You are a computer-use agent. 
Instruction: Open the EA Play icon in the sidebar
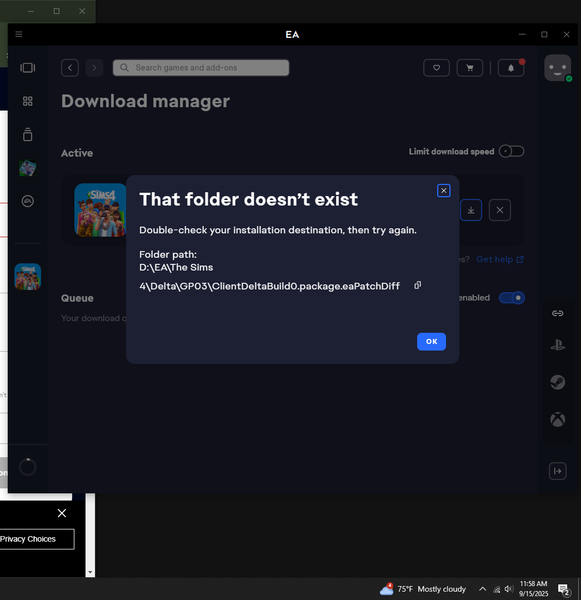[28, 201]
